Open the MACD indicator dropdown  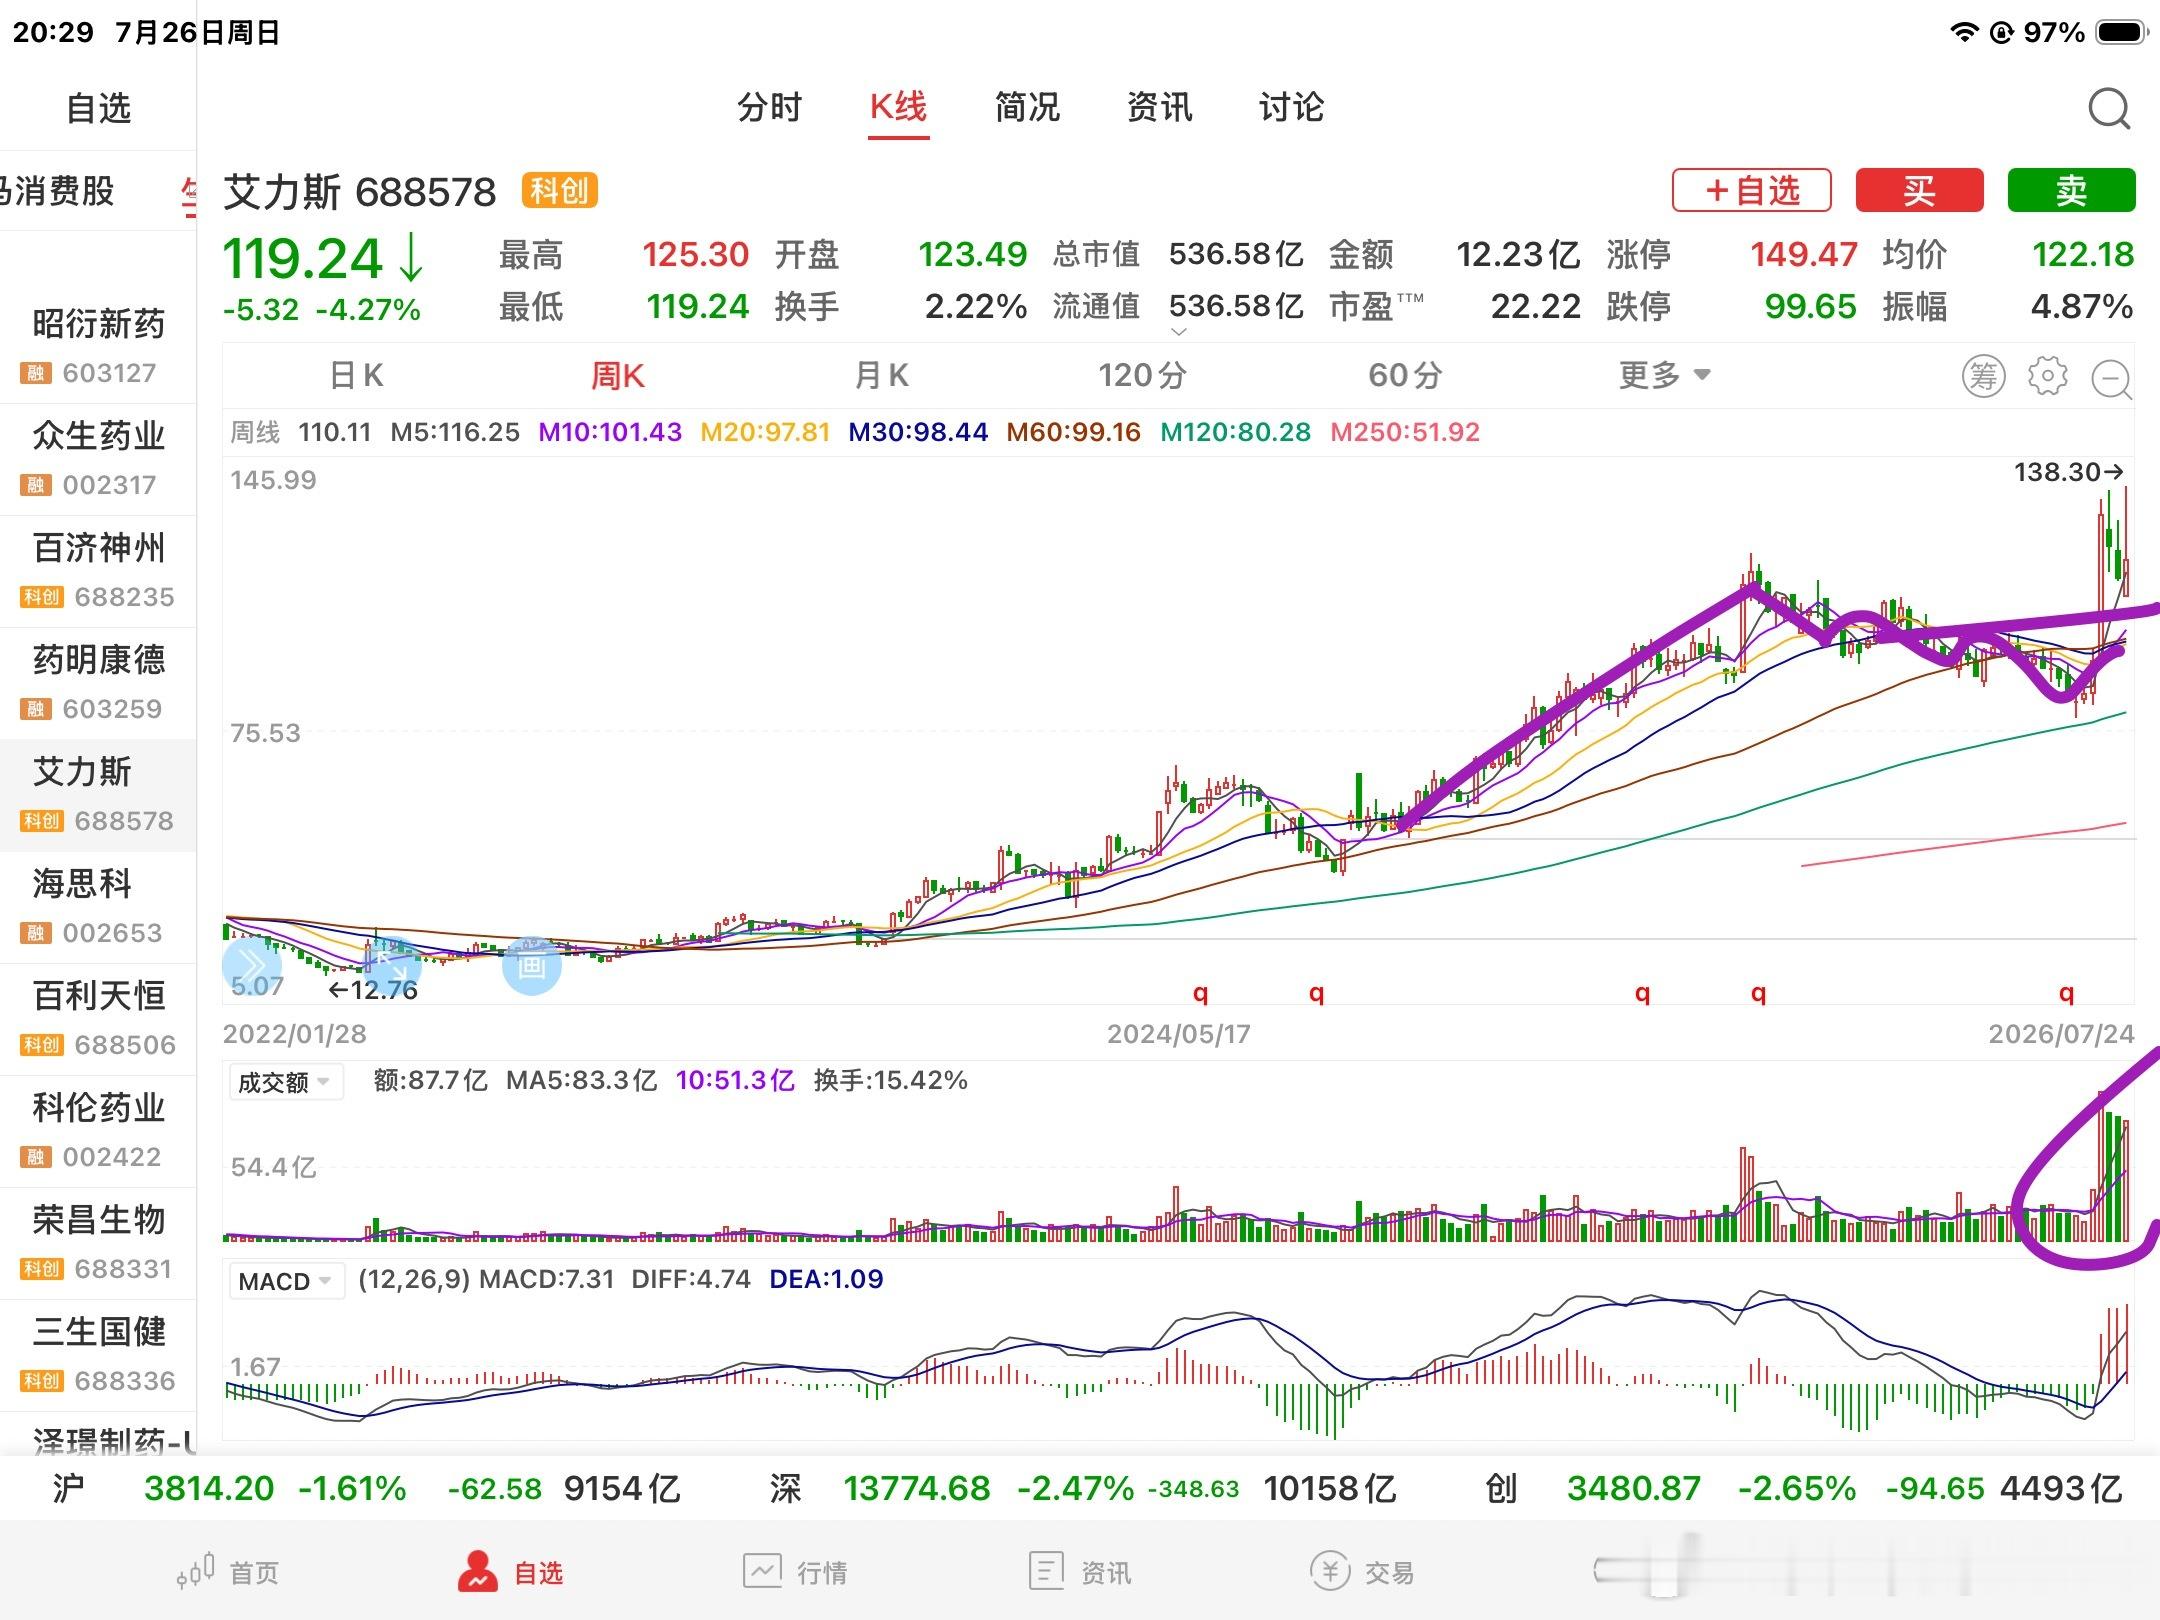(286, 1281)
